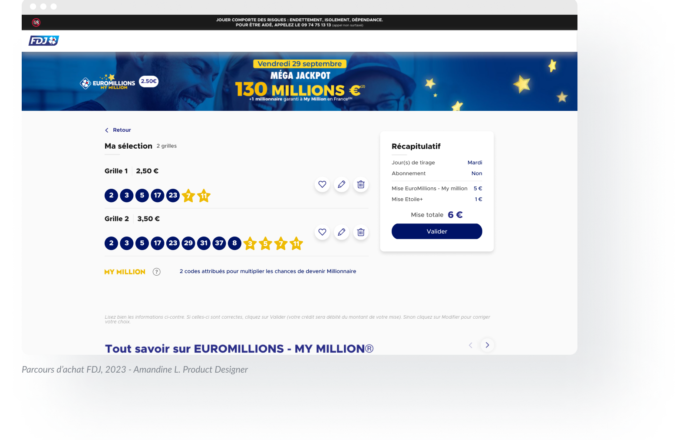
Task: Click the Mise totale 6 € amount
Action: pos(455,215)
